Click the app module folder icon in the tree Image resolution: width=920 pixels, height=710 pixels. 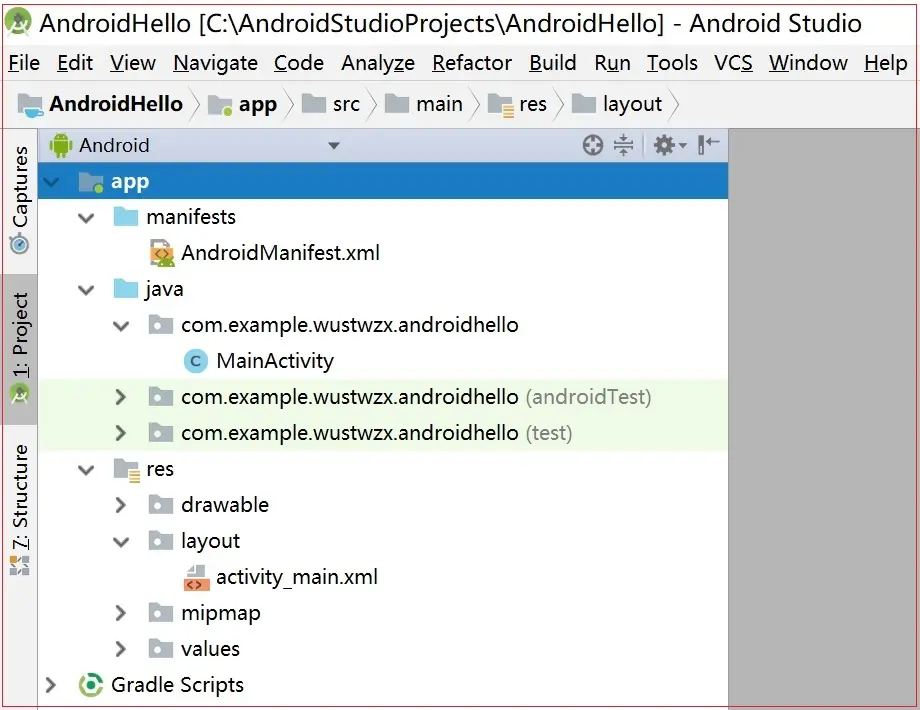91,182
